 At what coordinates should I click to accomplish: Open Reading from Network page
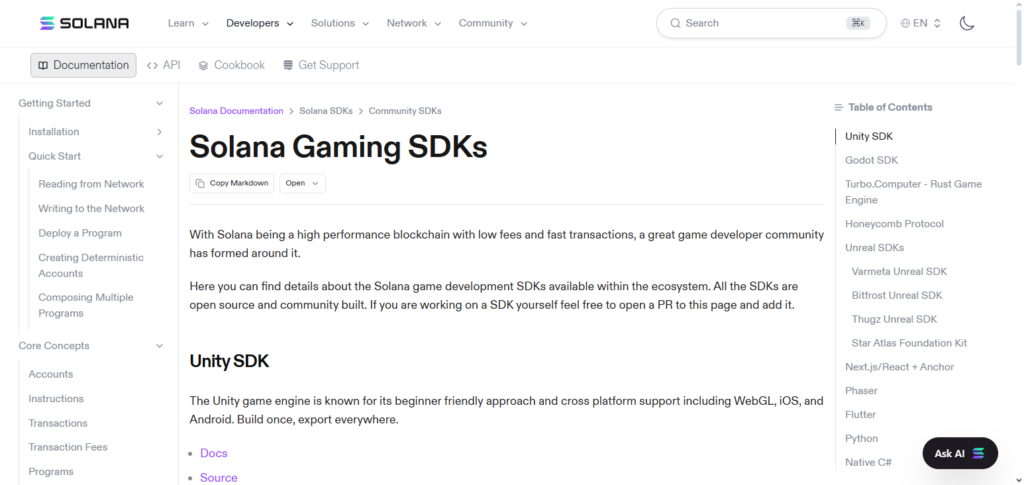click(x=91, y=184)
